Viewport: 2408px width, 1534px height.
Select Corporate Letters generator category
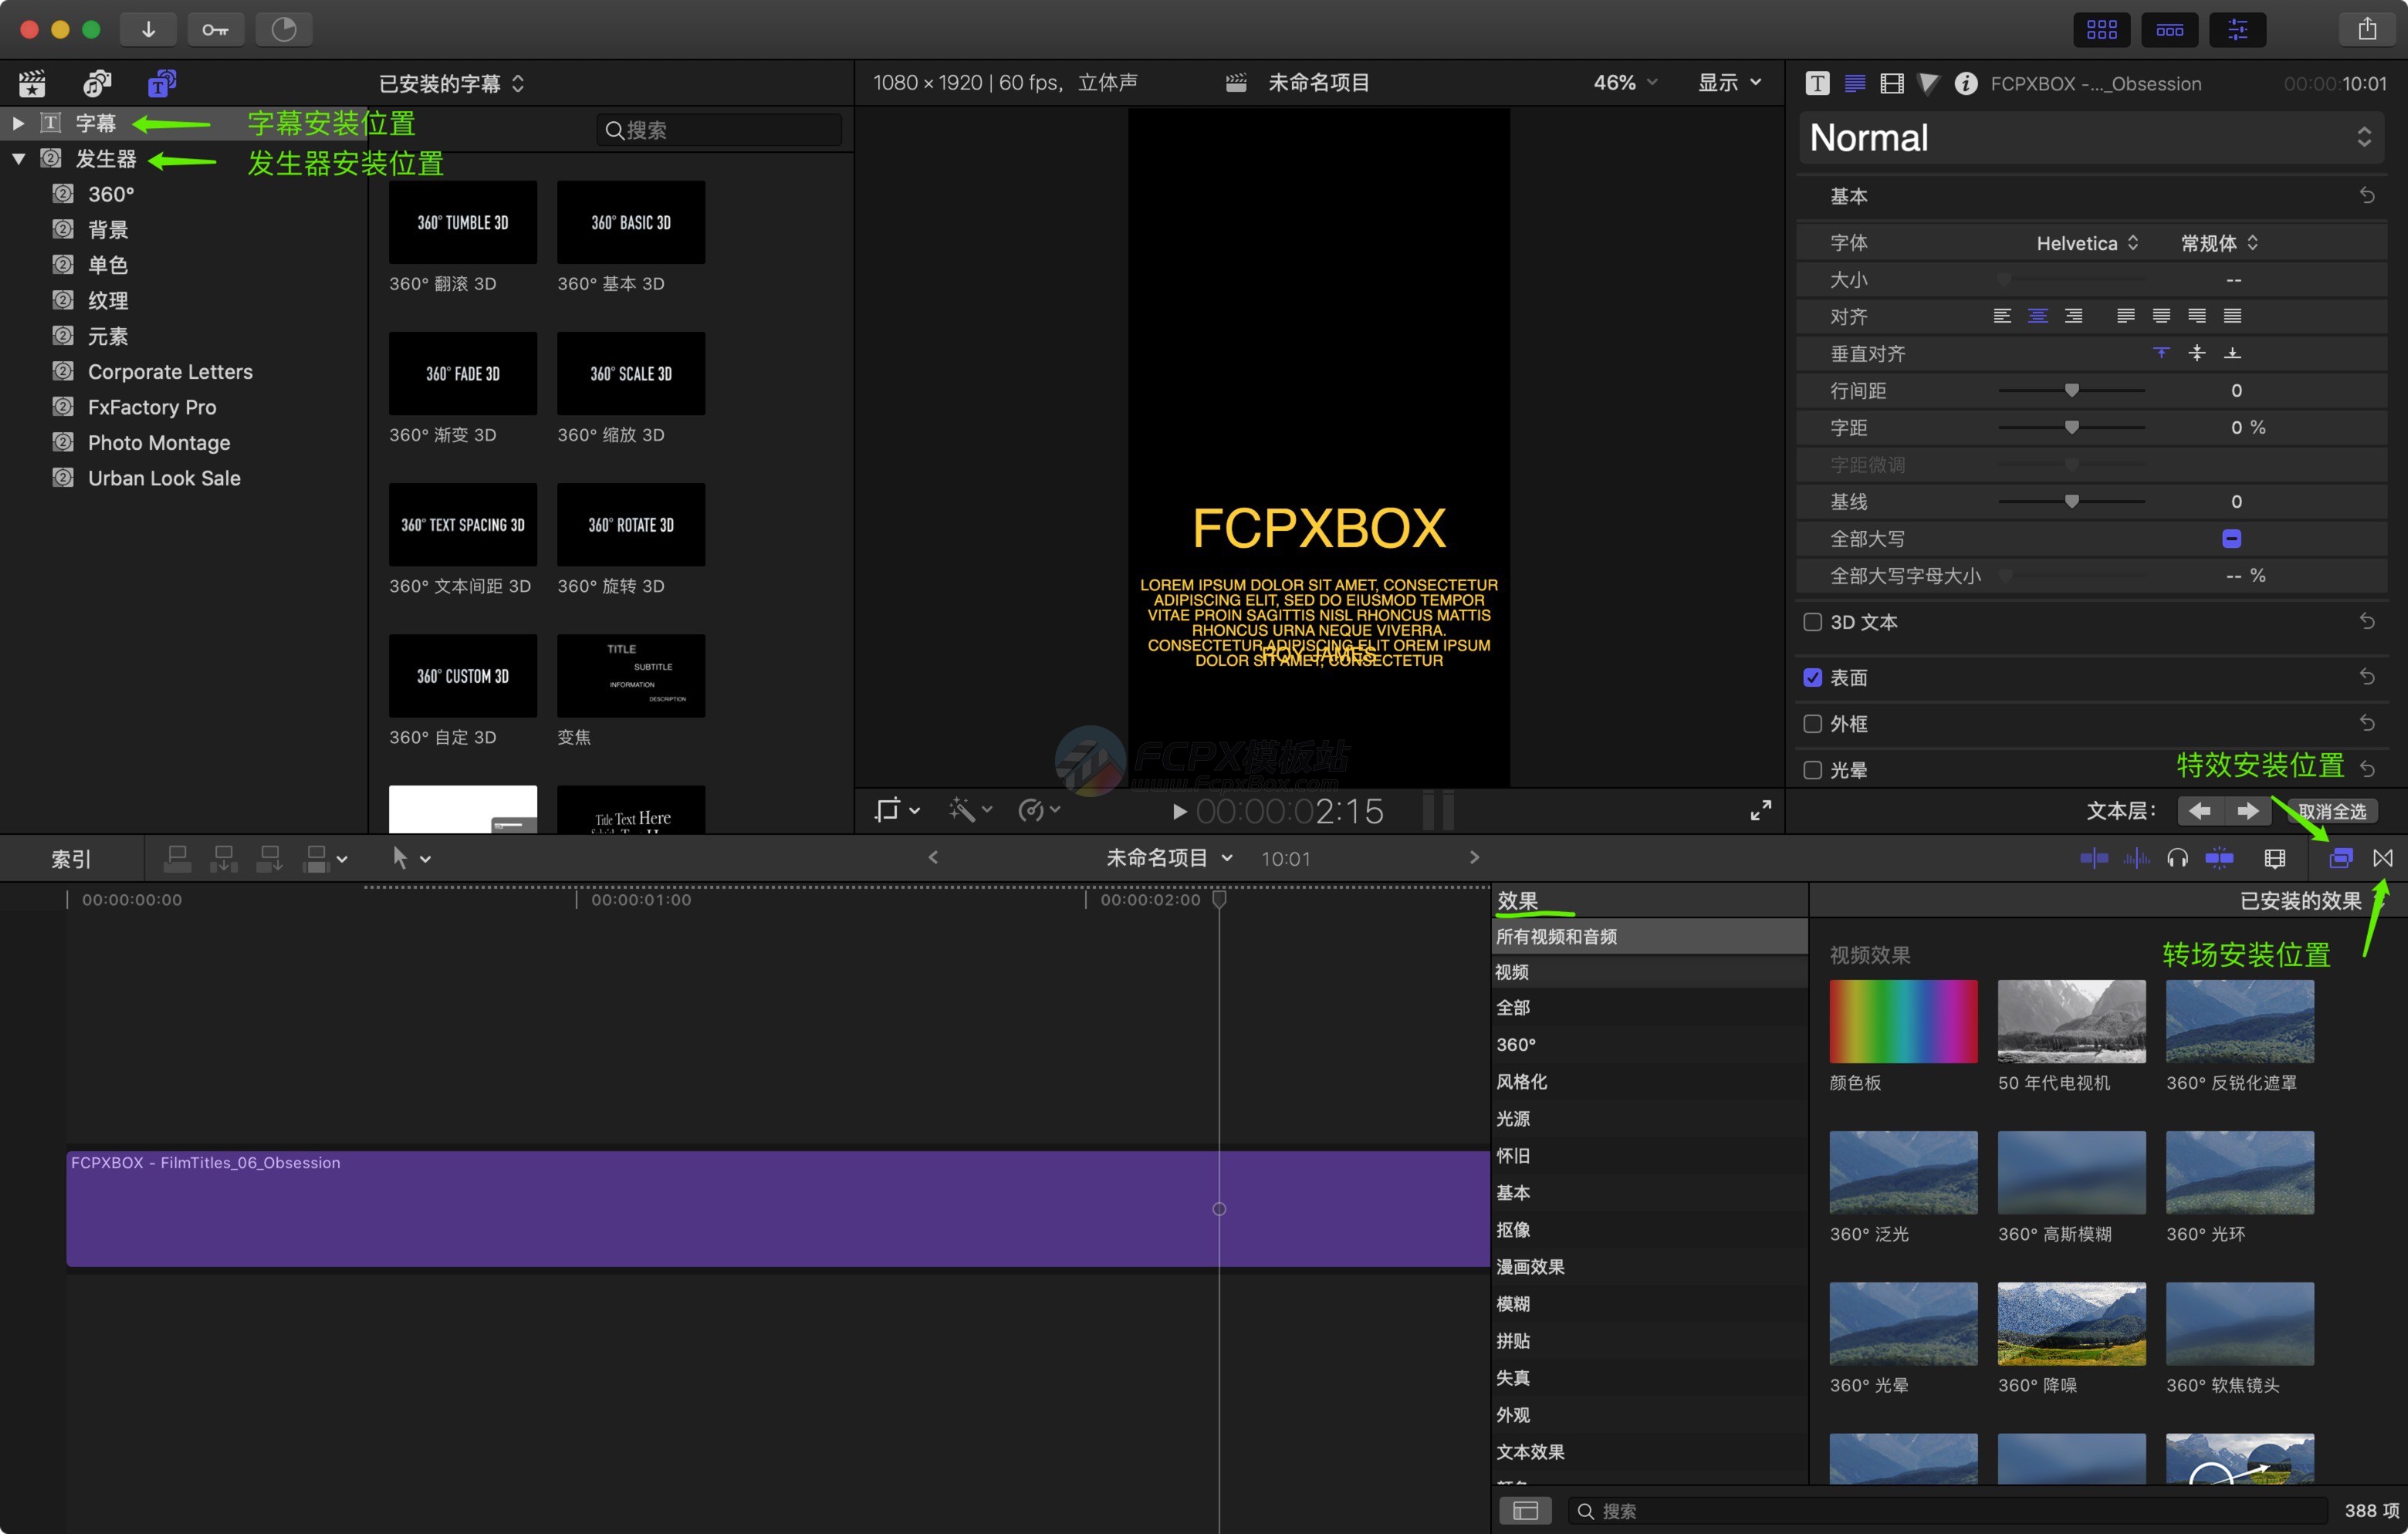pos(170,372)
